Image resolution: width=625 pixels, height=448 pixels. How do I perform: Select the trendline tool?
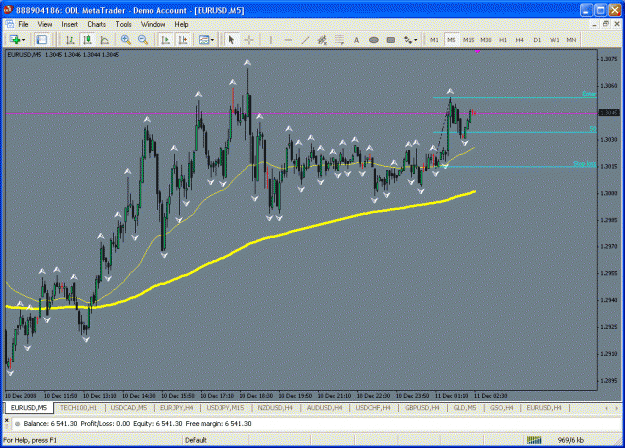305,40
